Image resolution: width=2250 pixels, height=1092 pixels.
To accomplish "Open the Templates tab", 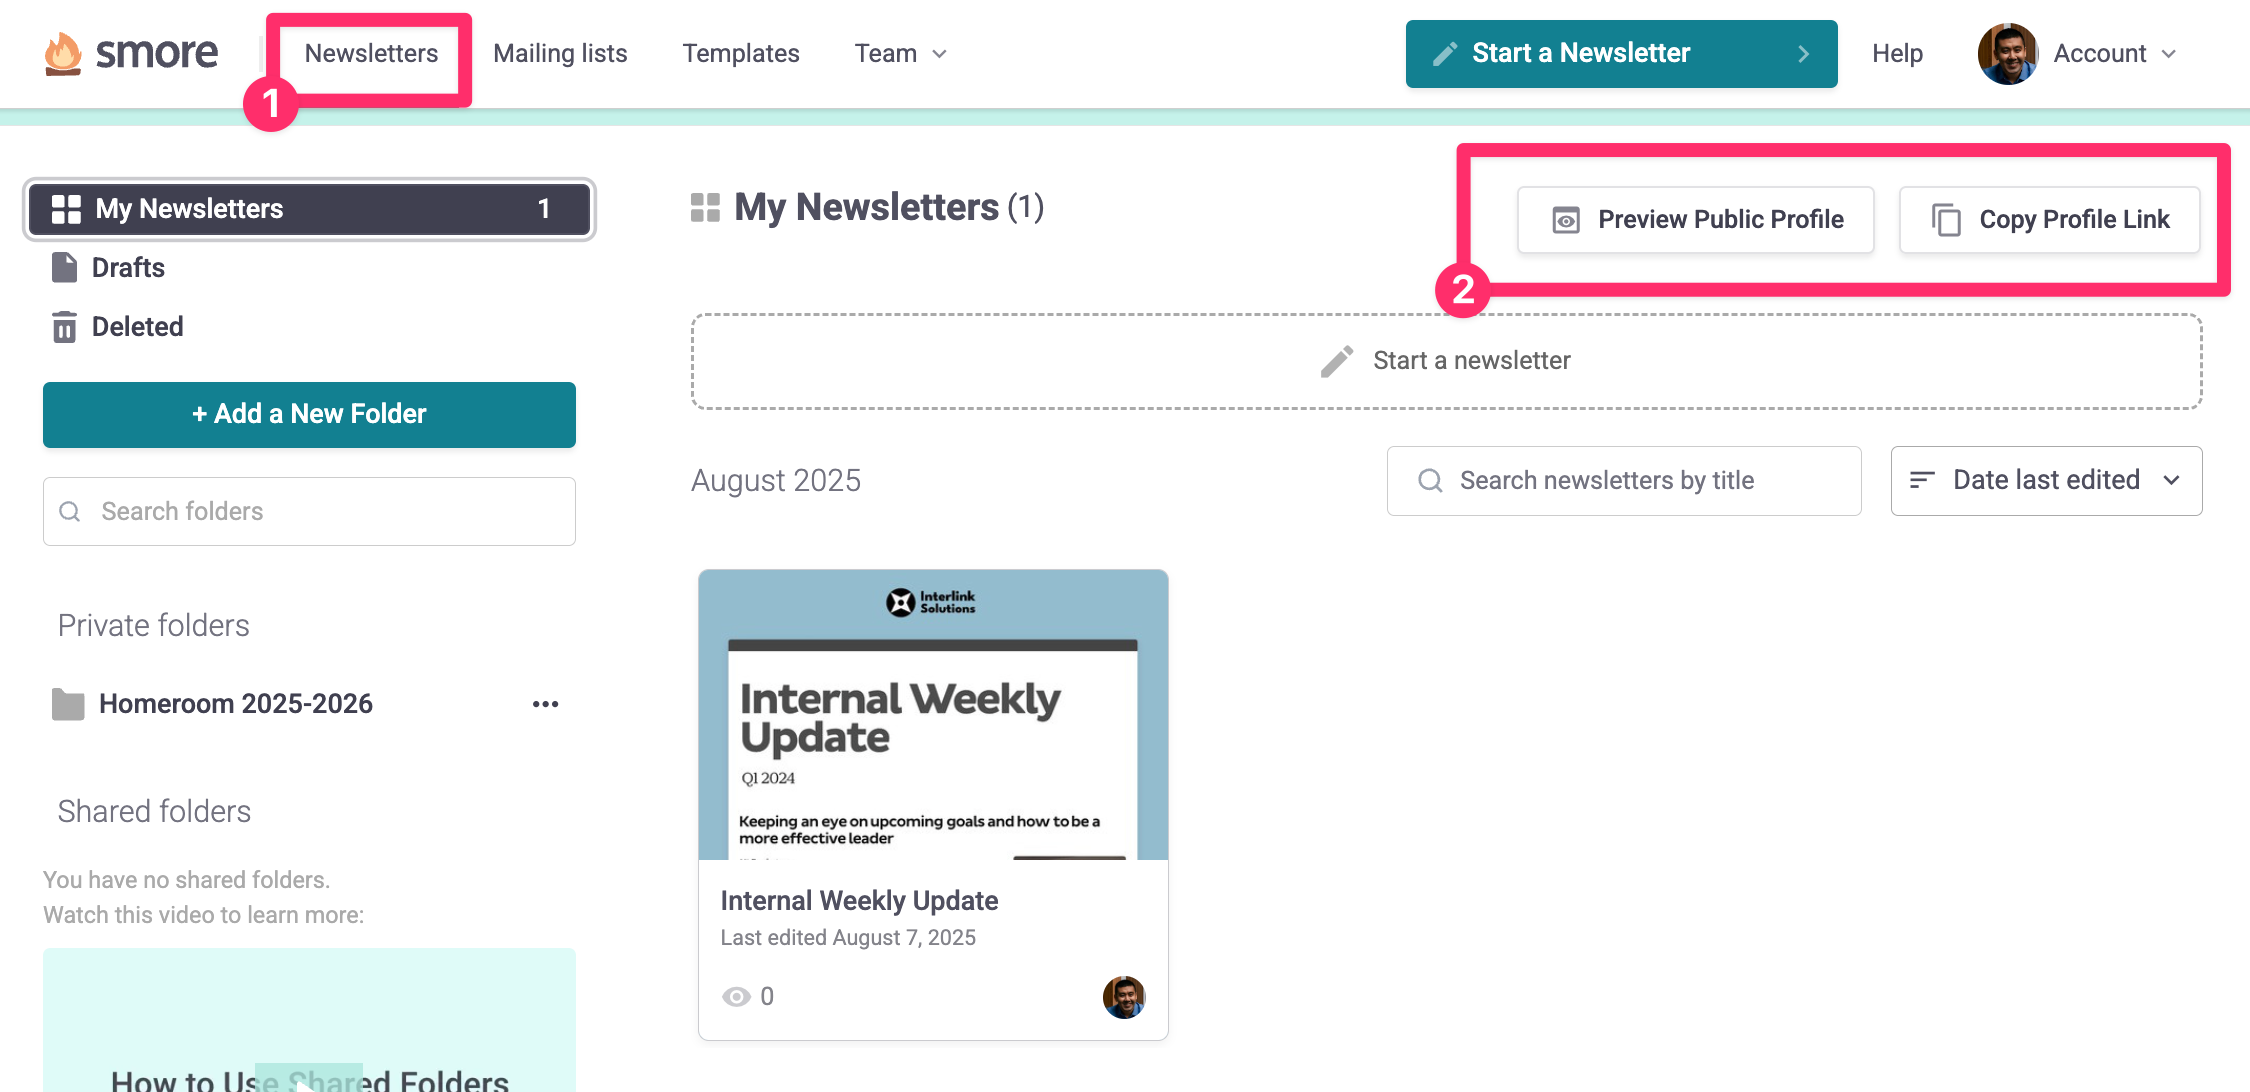I will tap(740, 54).
